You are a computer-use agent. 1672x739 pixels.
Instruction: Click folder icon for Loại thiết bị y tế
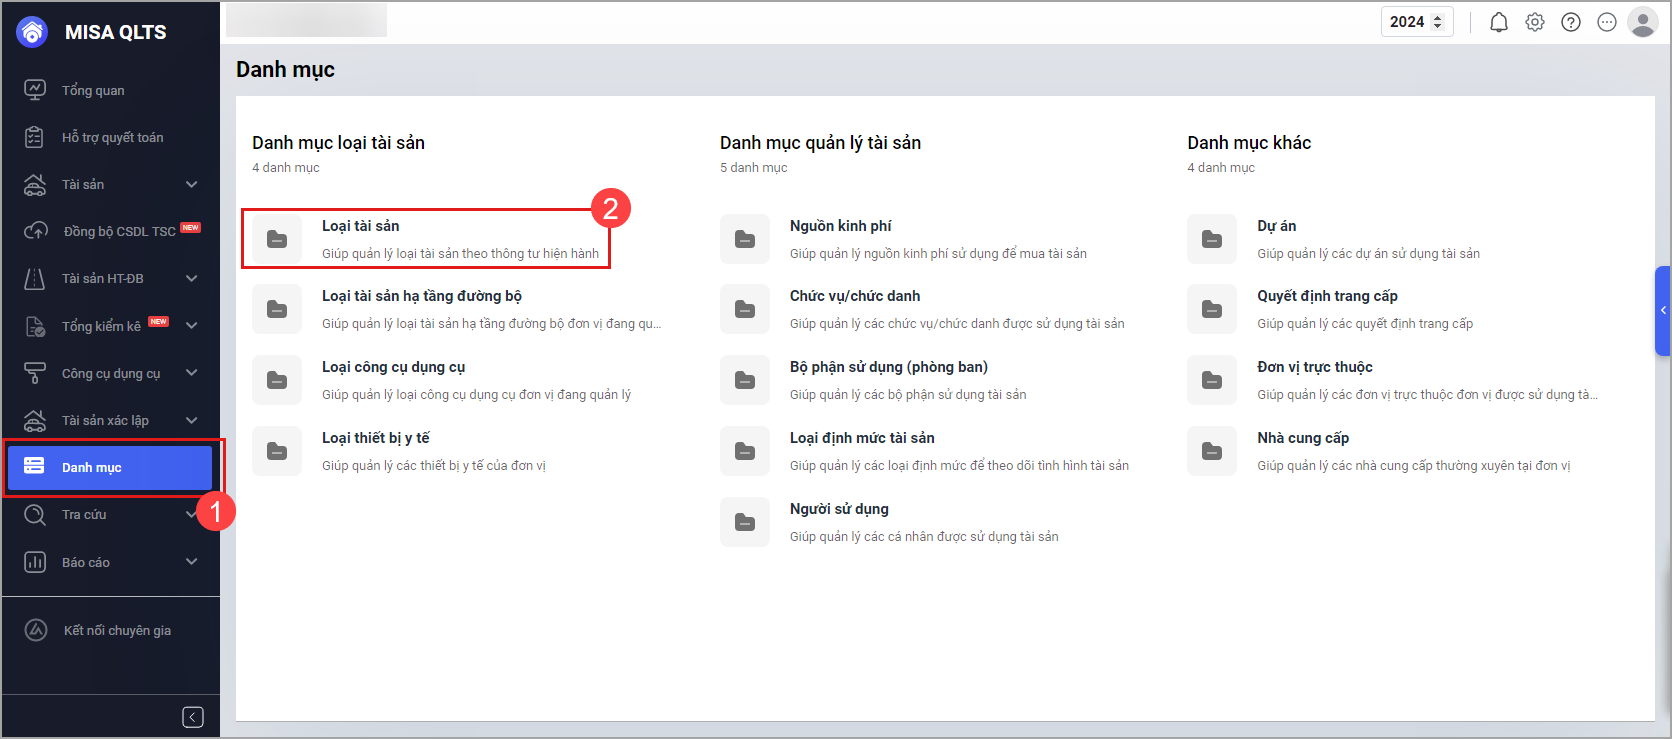click(x=277, y=451)
